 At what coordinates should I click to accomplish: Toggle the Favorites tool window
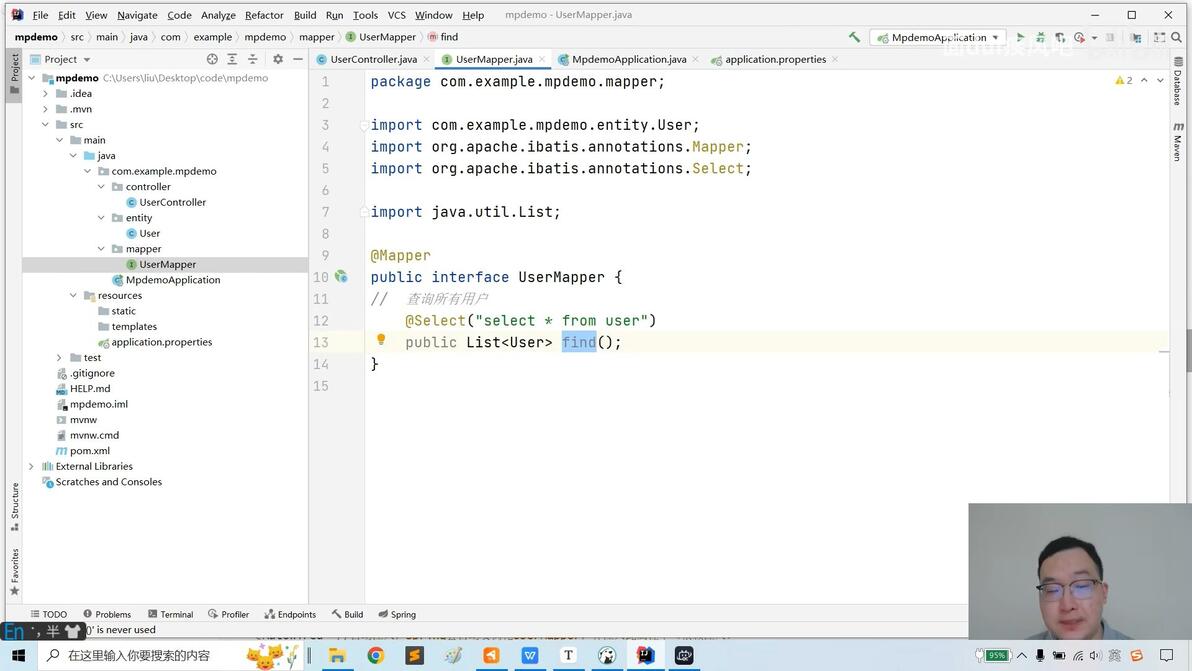(x=14, y=571)
